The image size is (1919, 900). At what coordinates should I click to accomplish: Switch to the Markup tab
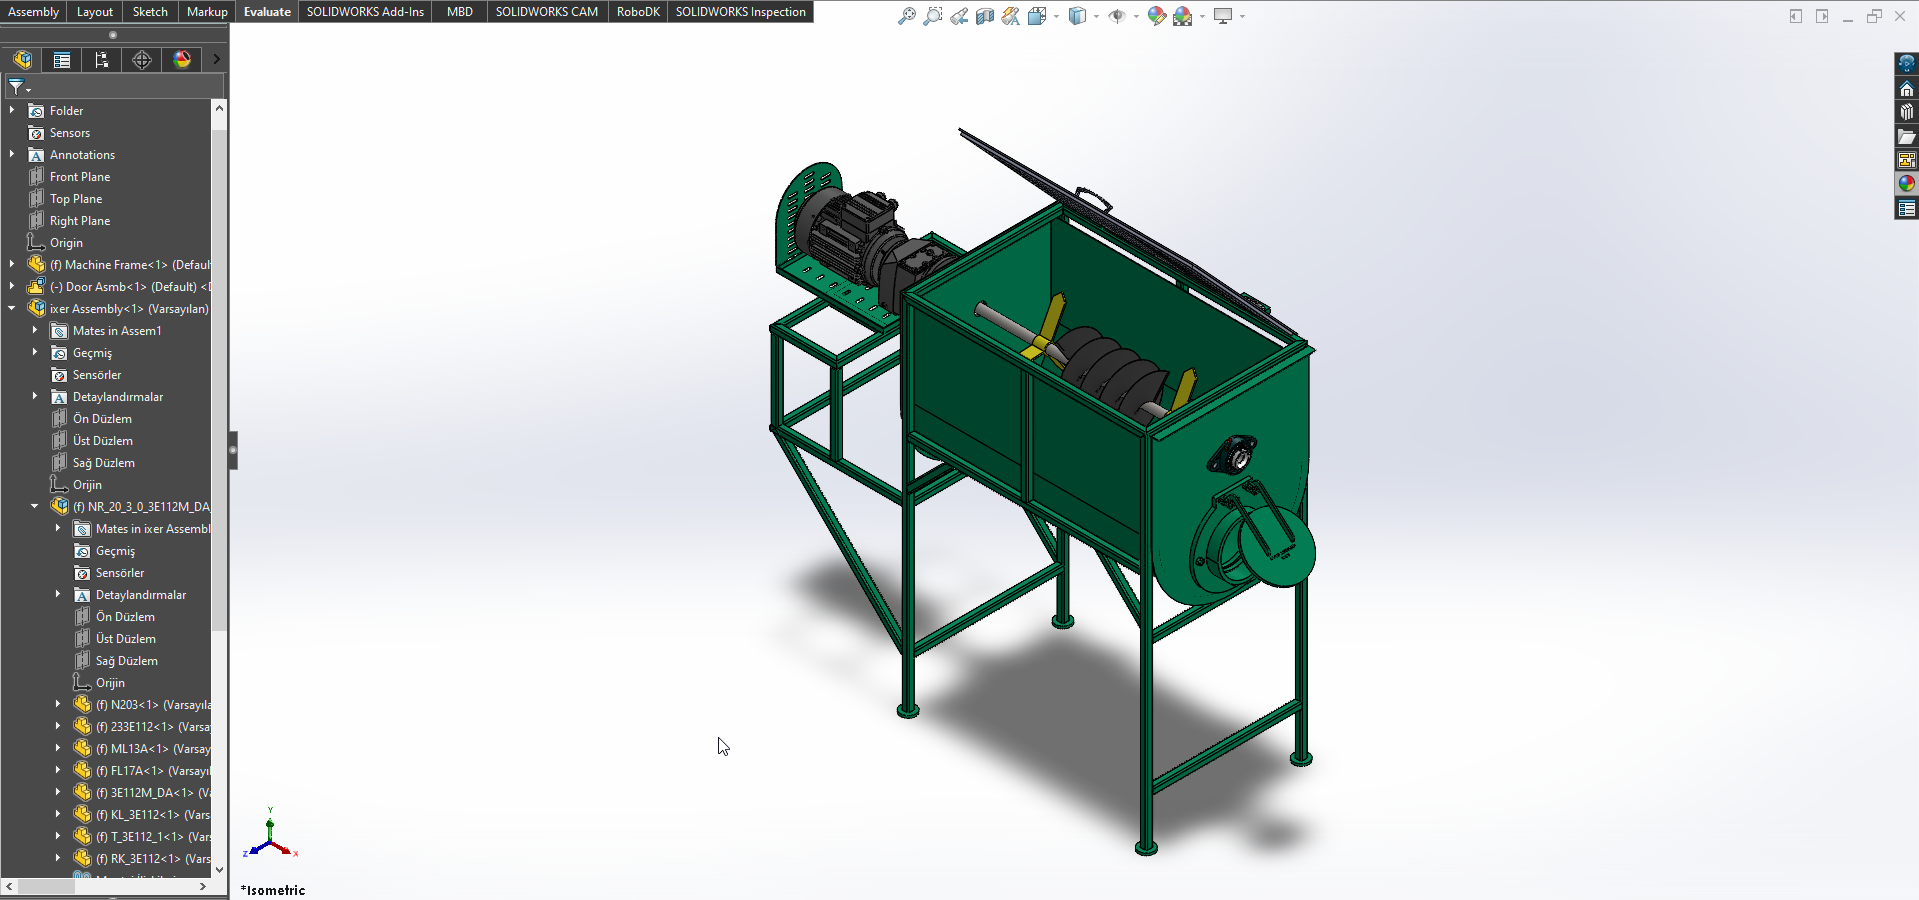tap(207, 12)
